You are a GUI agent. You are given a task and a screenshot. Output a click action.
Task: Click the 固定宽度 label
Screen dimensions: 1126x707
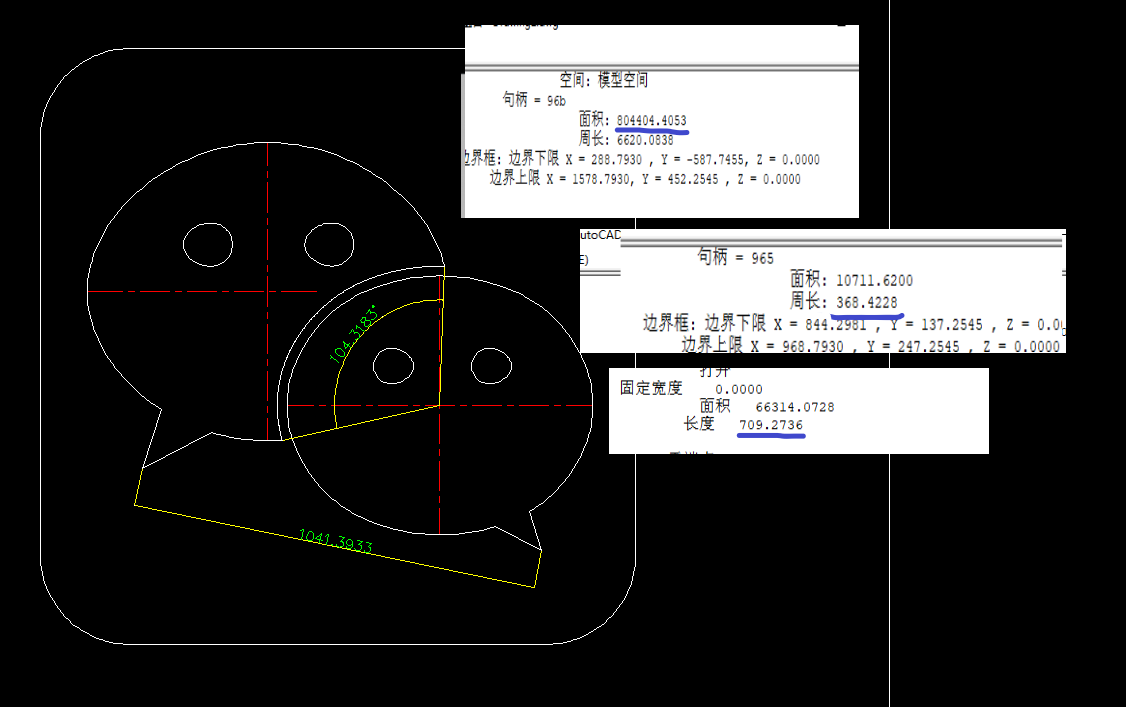point(651,388)
